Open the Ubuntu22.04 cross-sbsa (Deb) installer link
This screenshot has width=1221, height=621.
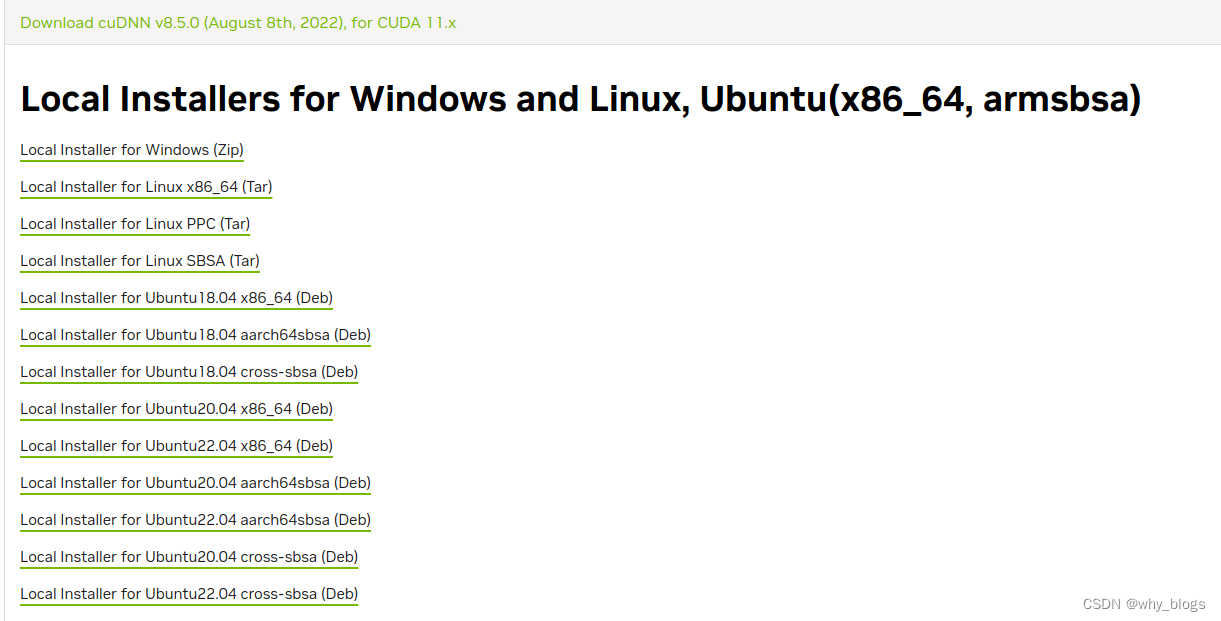click(x=188, y=594)
